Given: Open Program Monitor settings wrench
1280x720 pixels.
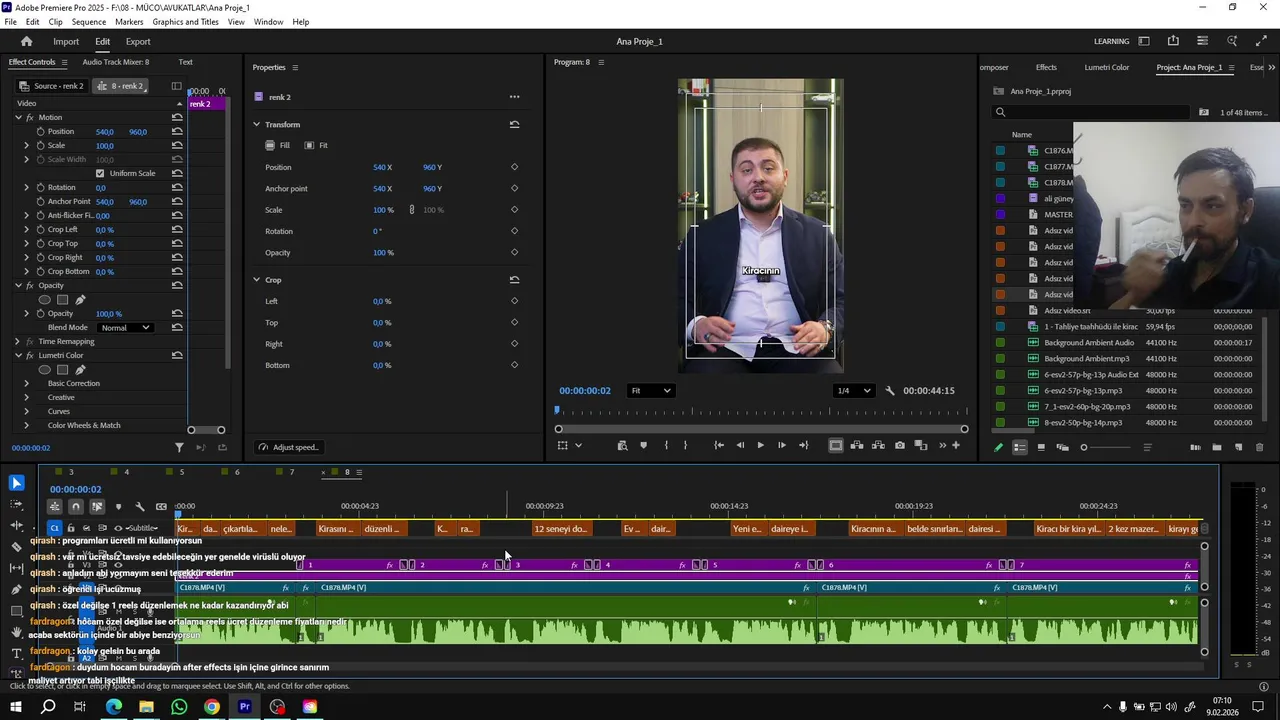Looking at the screenshot, I should pyautogui.click(x=890, y=391).
